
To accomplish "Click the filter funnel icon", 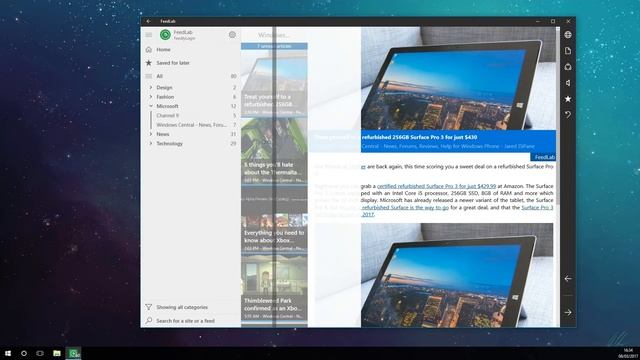I will (149, 307).
